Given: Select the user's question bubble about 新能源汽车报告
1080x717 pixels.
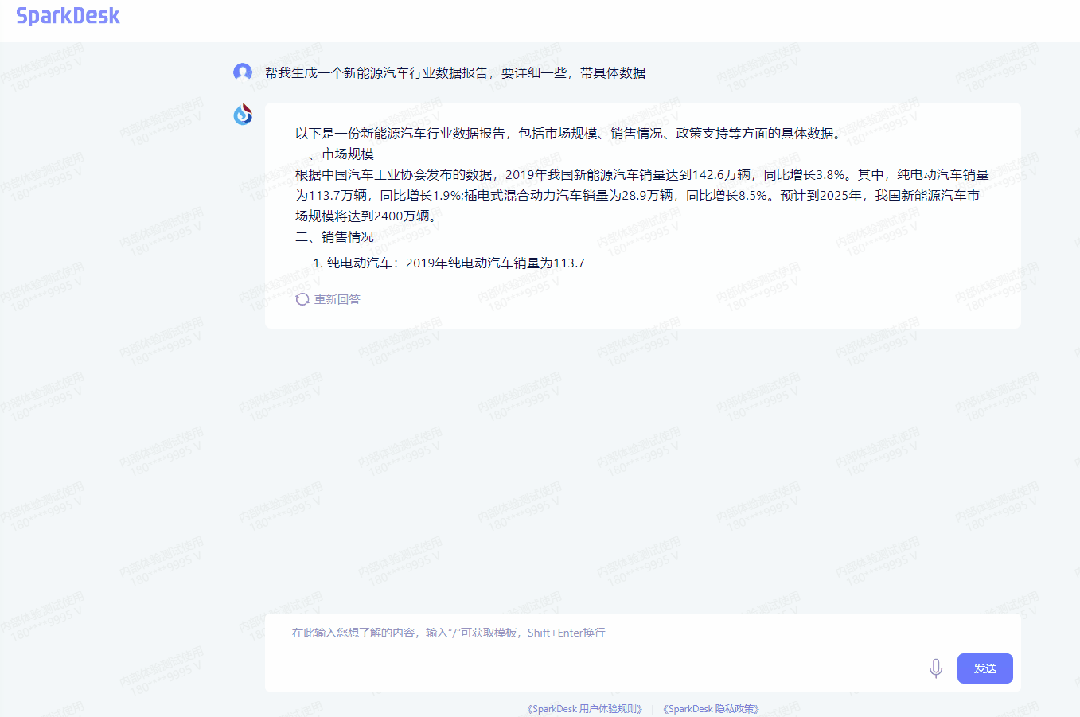Looking at the screenshot, I should pyautogui.click(x=456, y=72).
